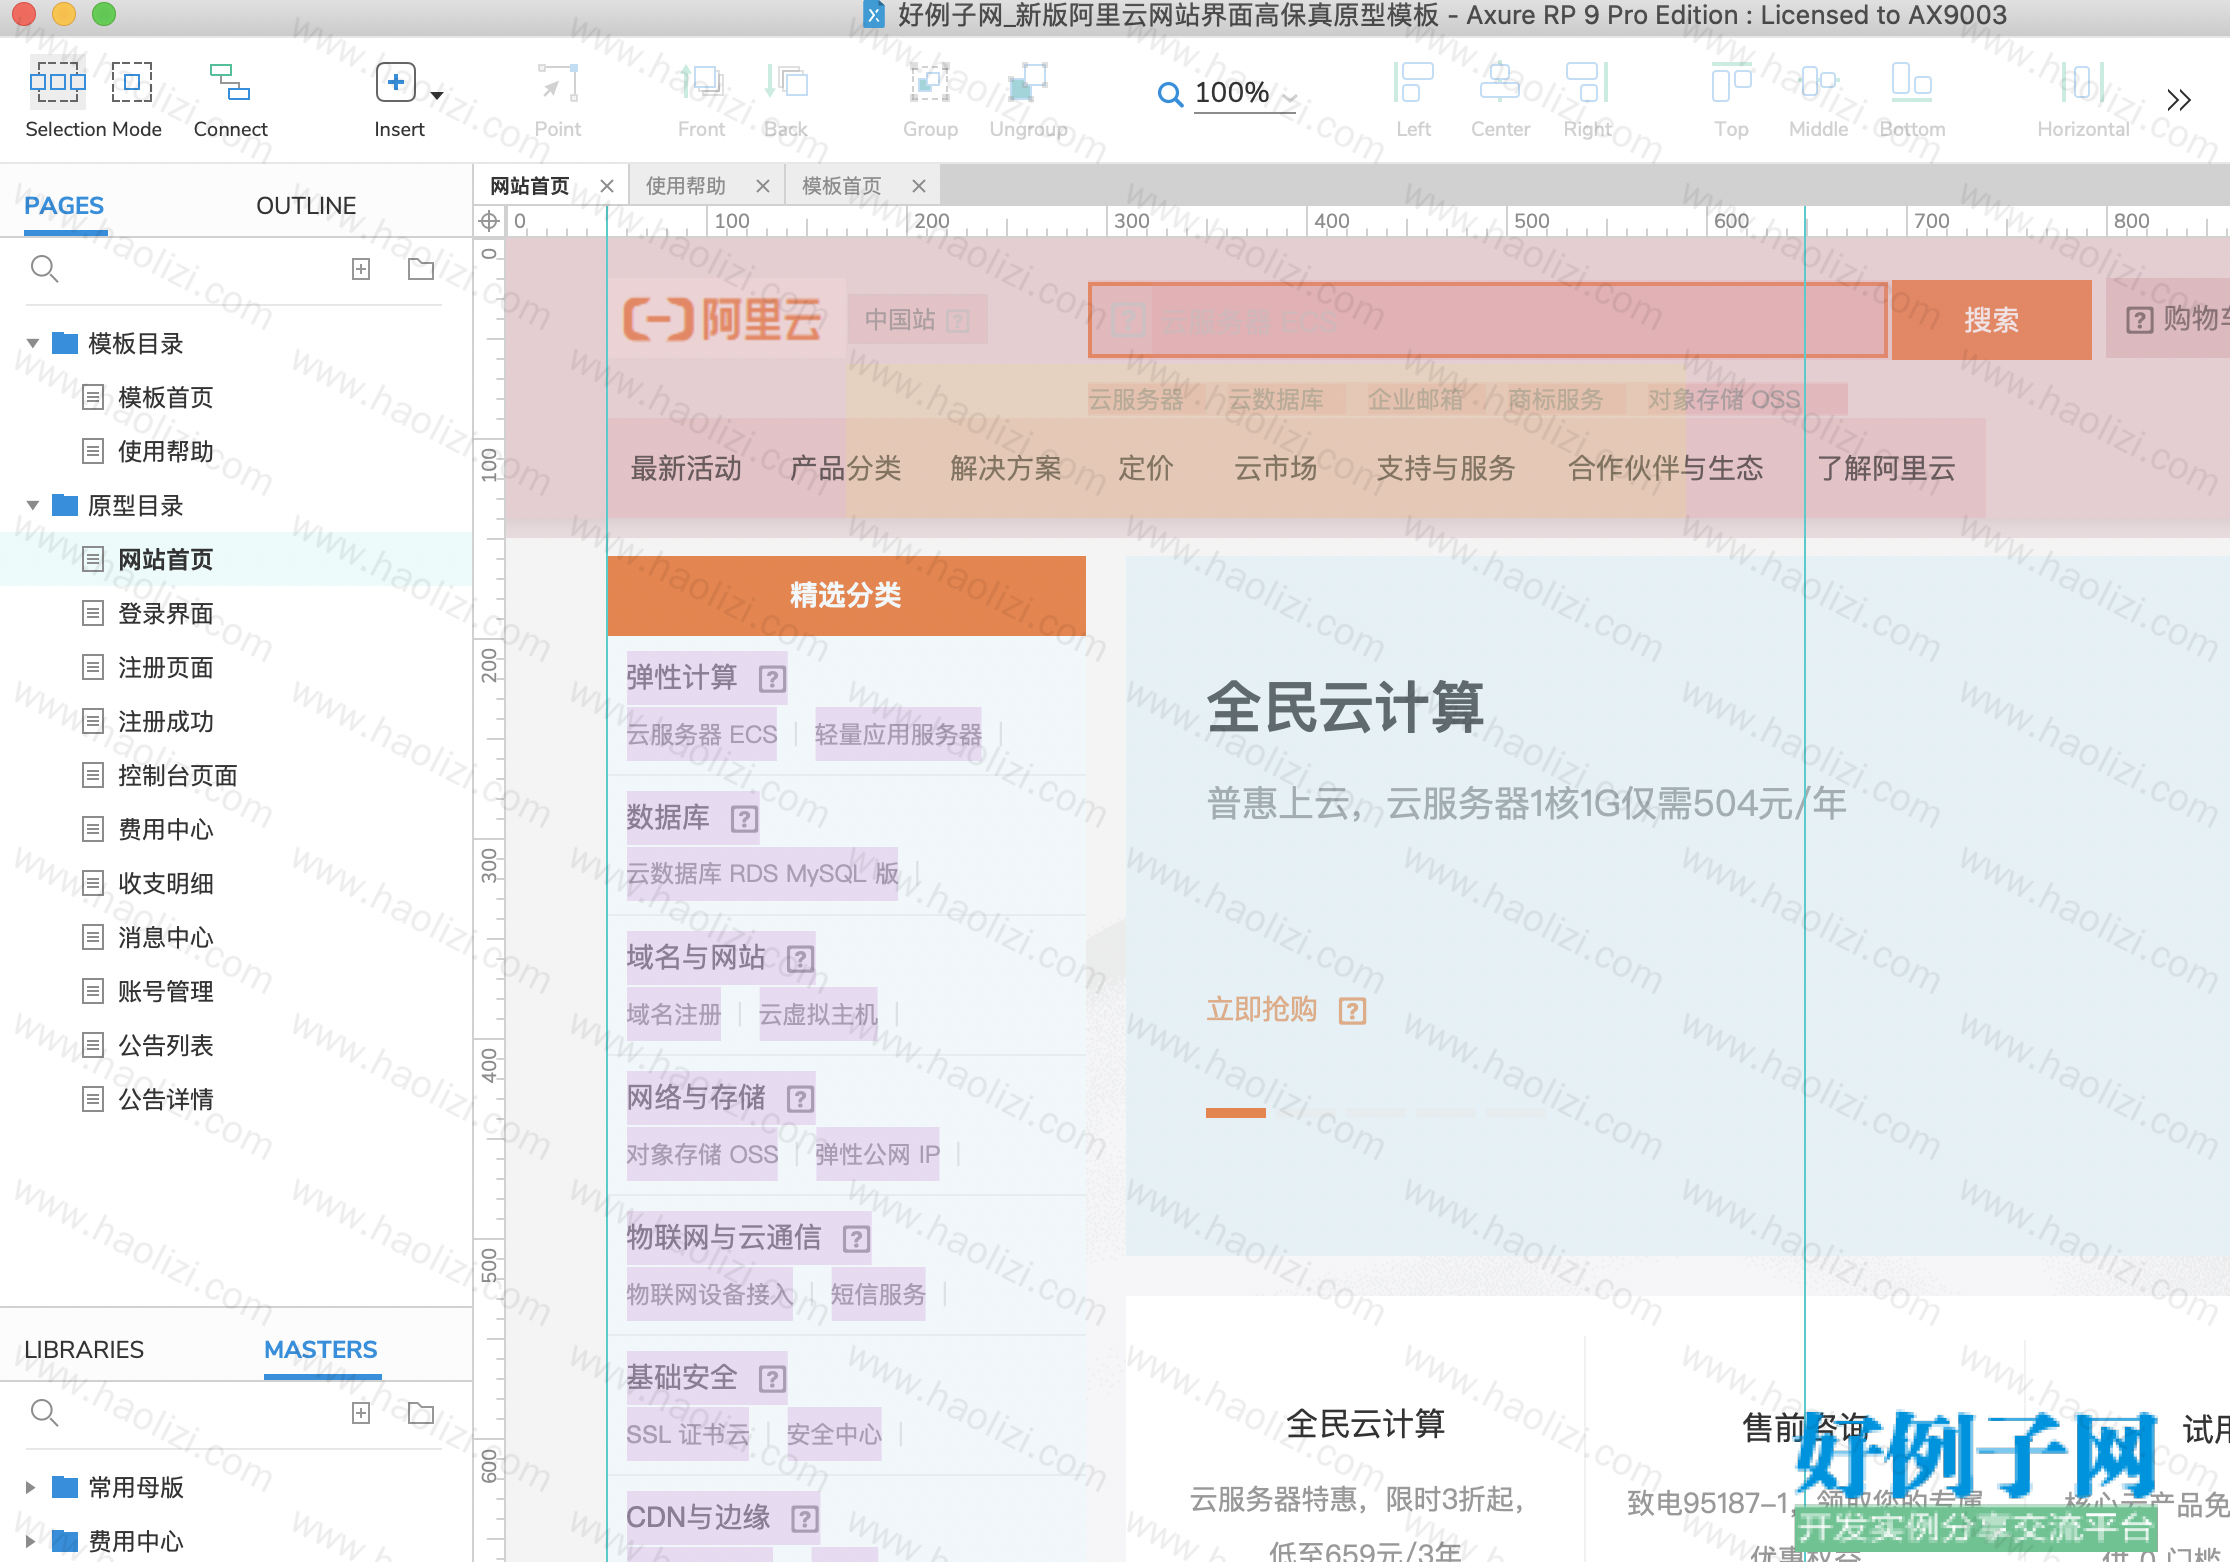Select the 登录界面 page
The image size is (2230, 1562).
pos(165,614)
